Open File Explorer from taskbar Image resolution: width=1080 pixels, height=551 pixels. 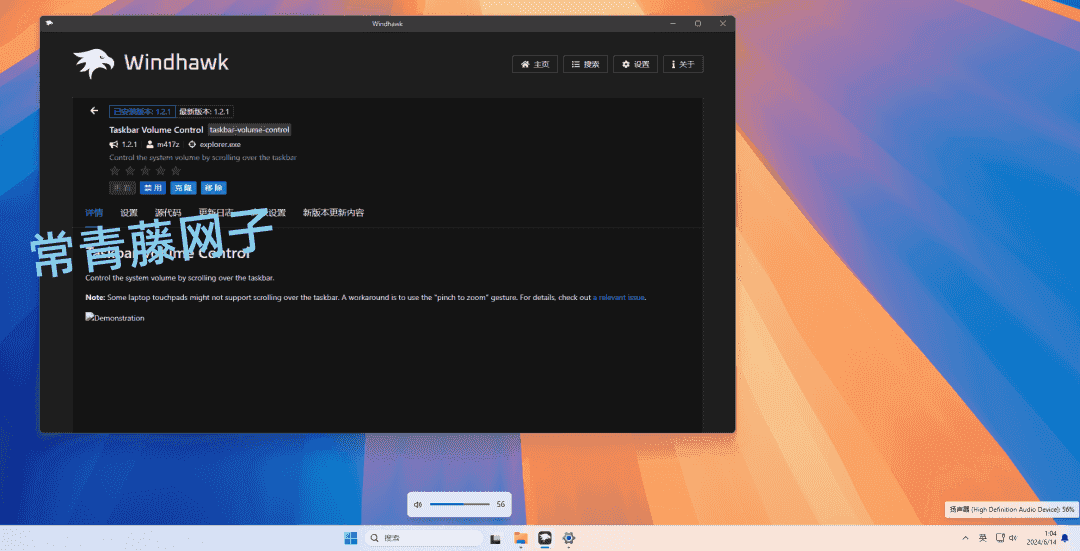coord(521,538)
